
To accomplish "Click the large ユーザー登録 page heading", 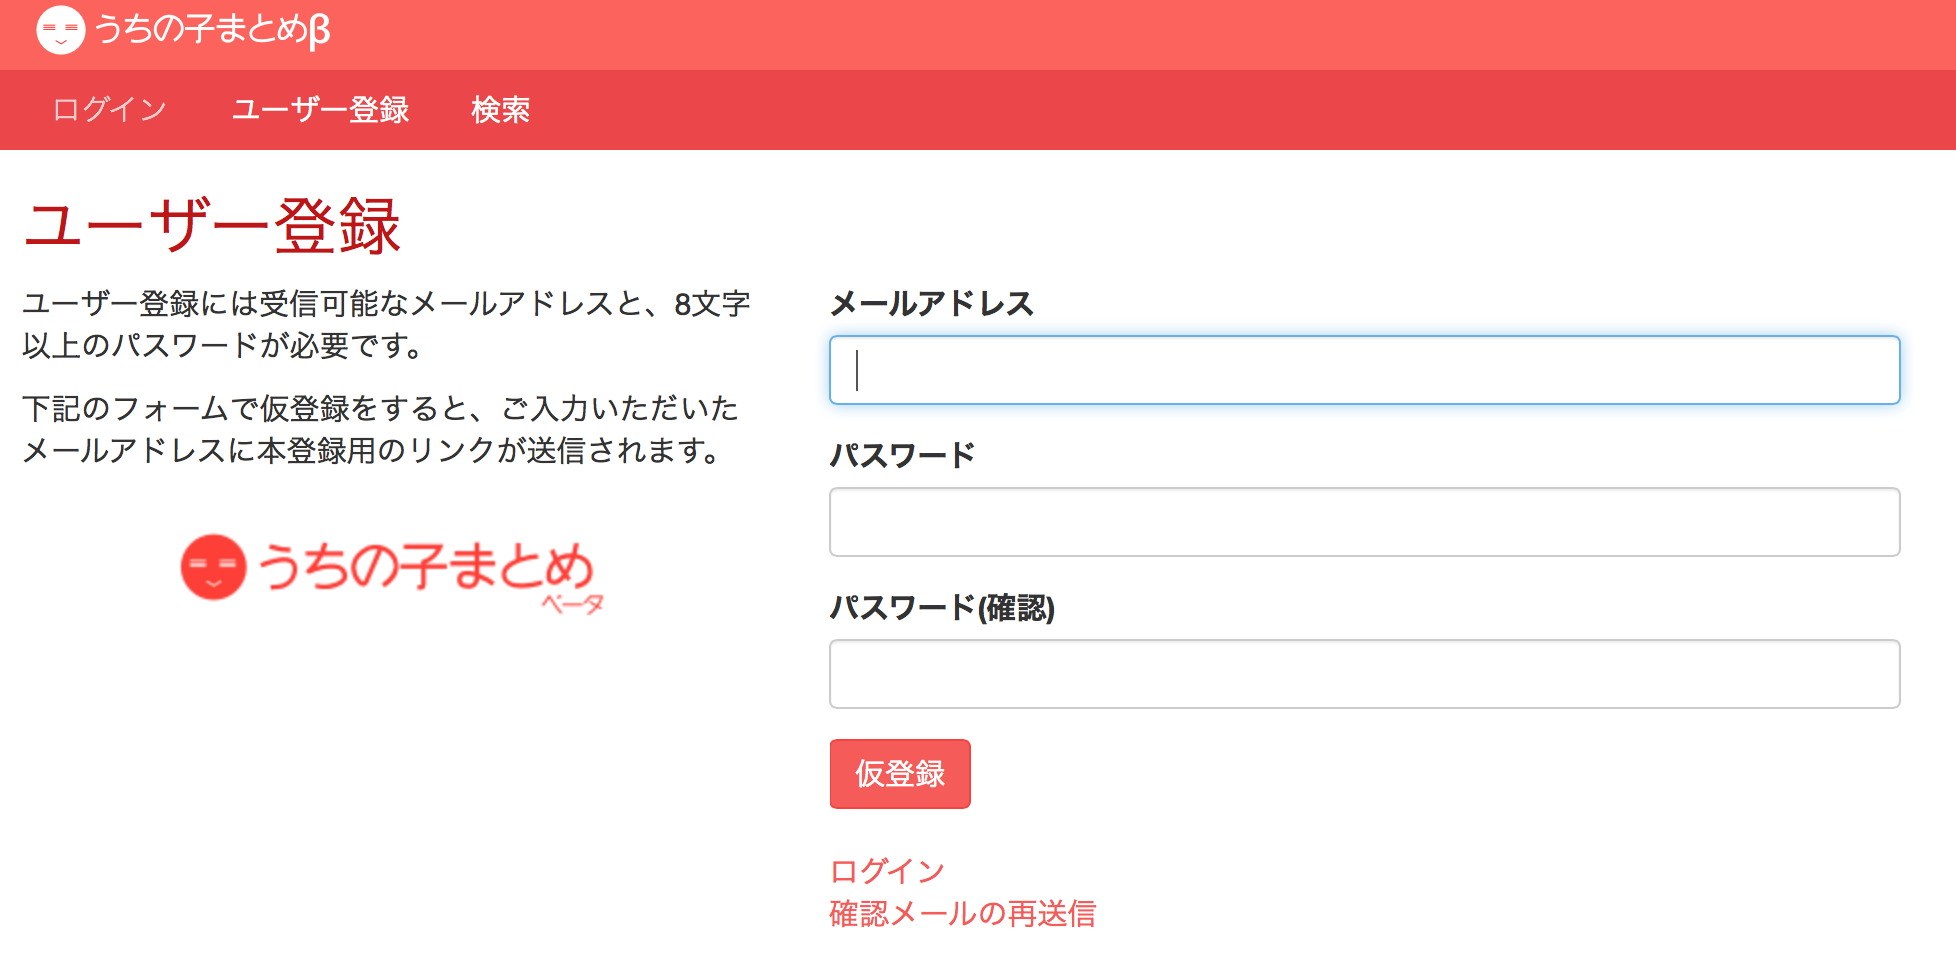I will 212,226.
